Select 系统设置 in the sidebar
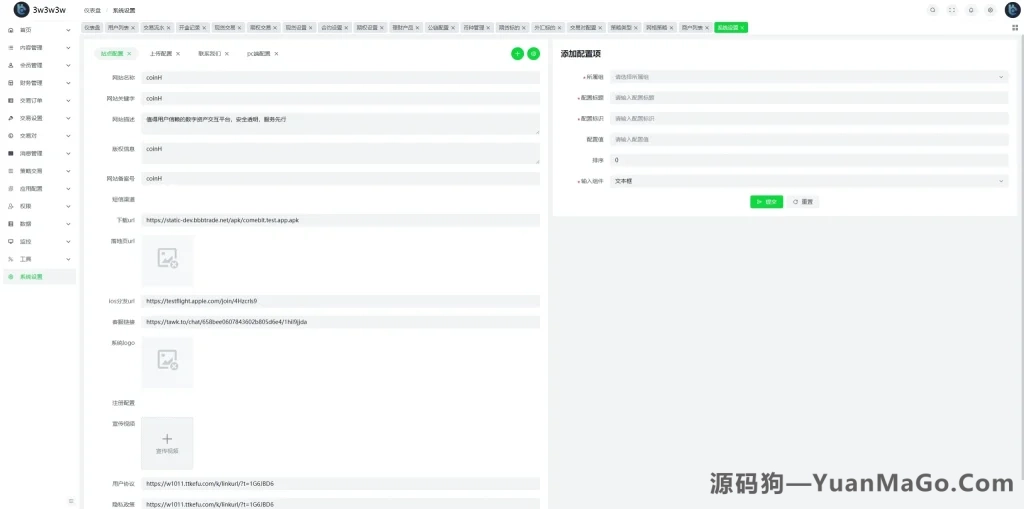Image resolution: width=1024 pixels, height=509 pixels. coord(39,276)
